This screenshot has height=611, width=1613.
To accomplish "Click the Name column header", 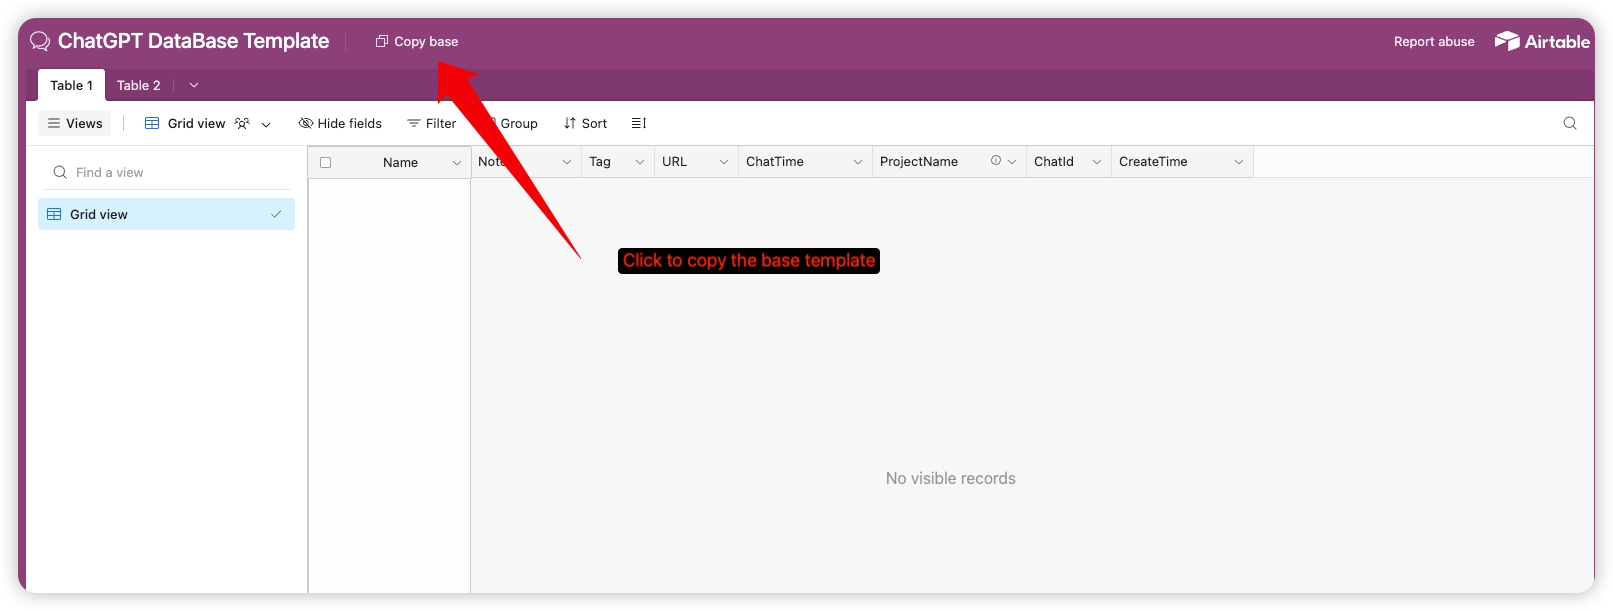I will (x=390, y=162).
